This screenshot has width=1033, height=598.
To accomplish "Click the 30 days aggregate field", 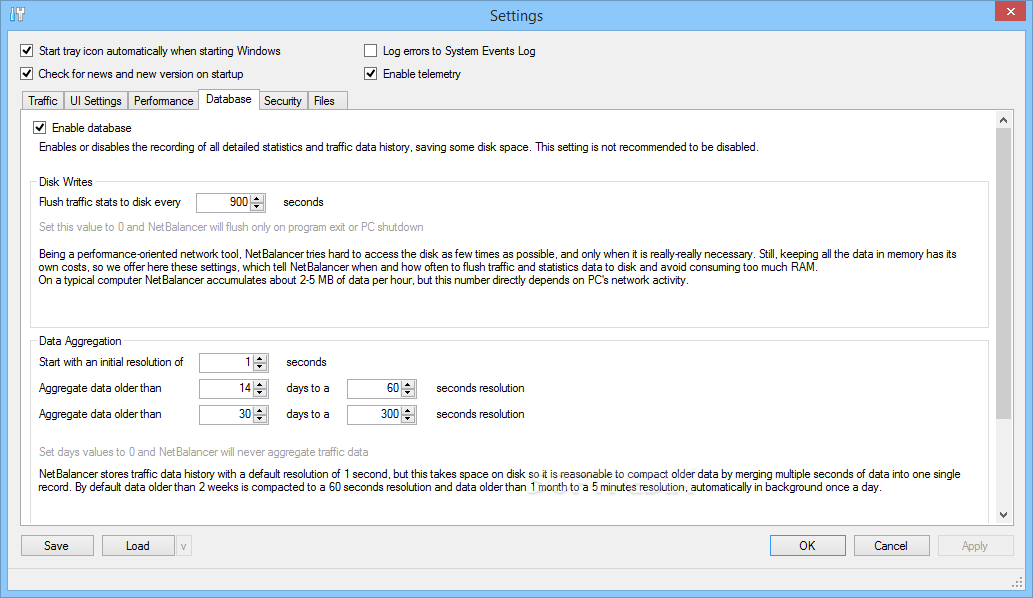I will [226, 414].
